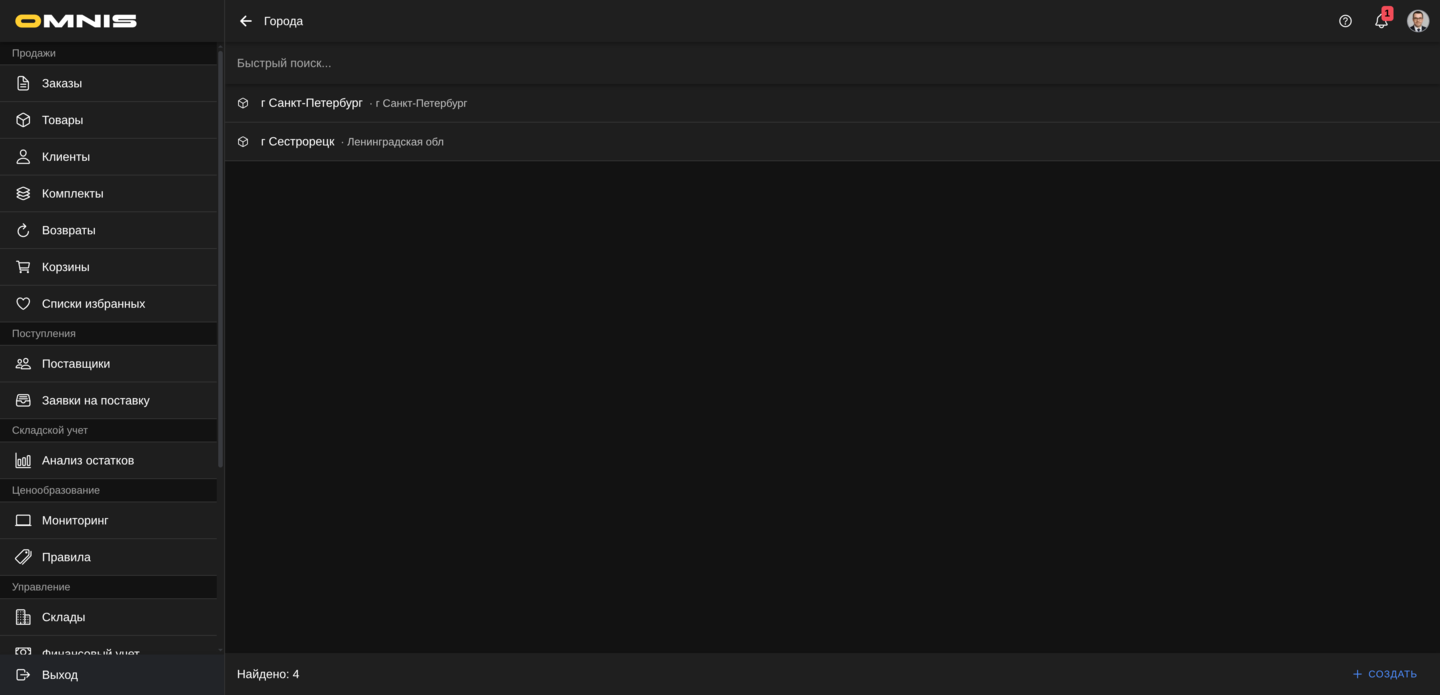Click the back arrow next to Города

[246, 21]
